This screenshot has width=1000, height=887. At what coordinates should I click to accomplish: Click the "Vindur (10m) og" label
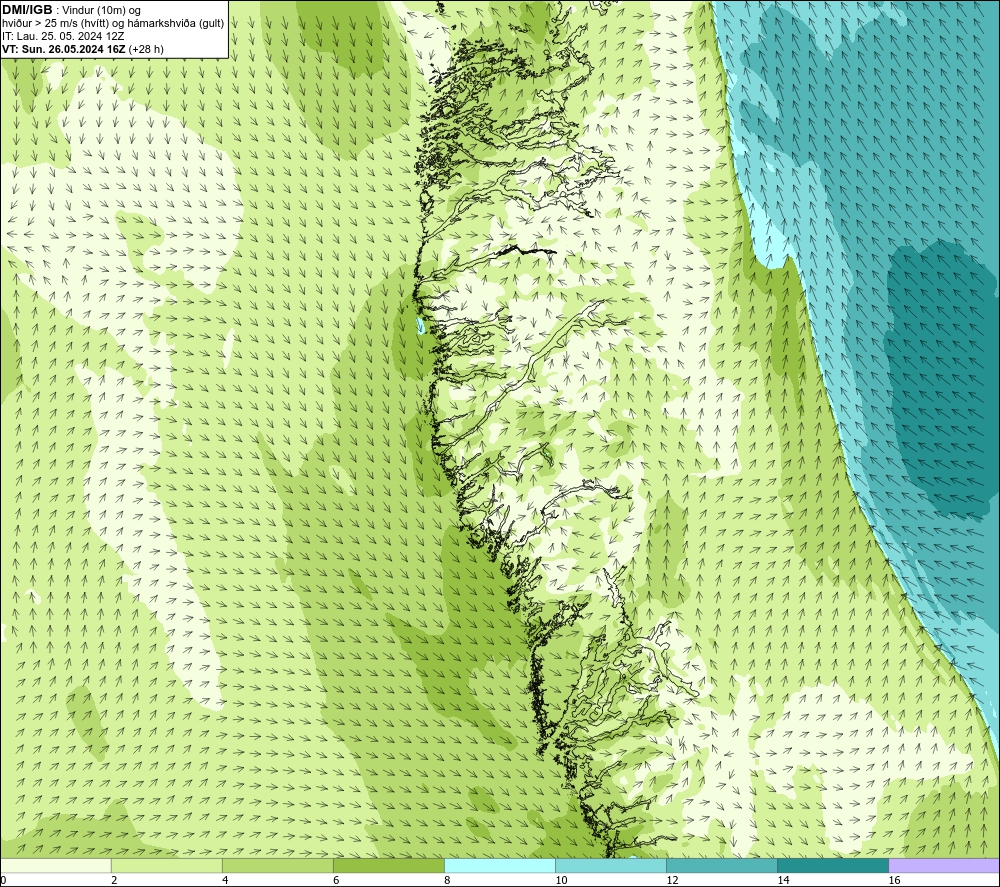click(101, 10)
